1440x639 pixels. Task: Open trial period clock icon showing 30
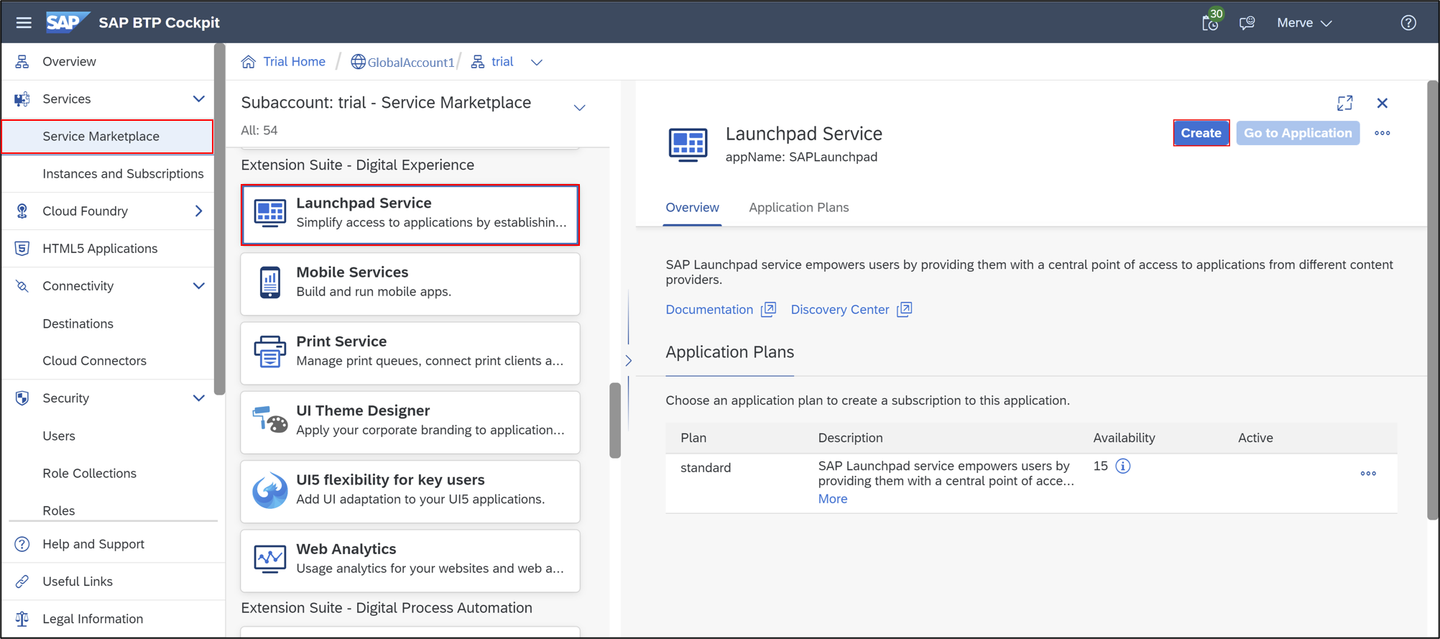pos(1211,22)
